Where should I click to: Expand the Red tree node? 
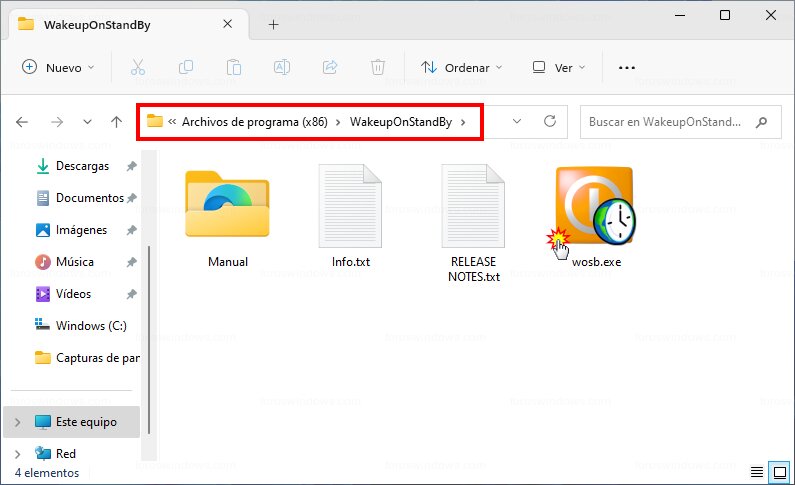[x=17, y=454]
